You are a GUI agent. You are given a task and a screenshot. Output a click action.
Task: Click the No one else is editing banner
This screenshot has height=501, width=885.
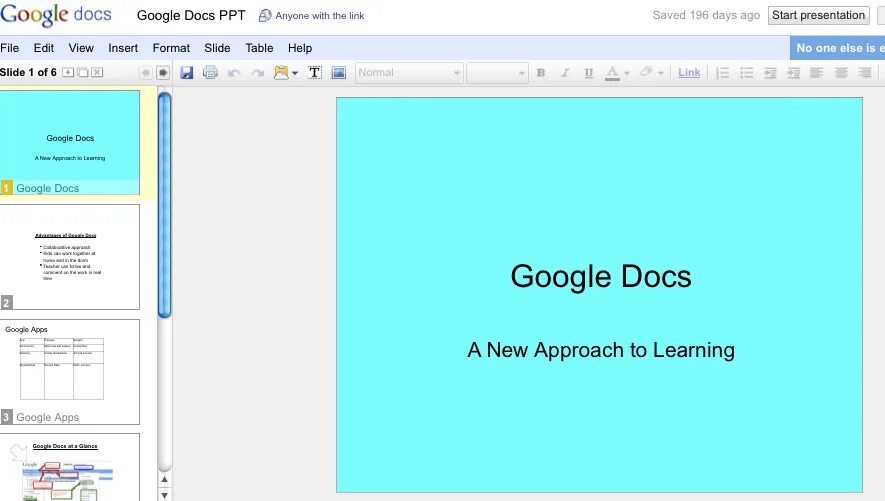(x=838, y=48)
